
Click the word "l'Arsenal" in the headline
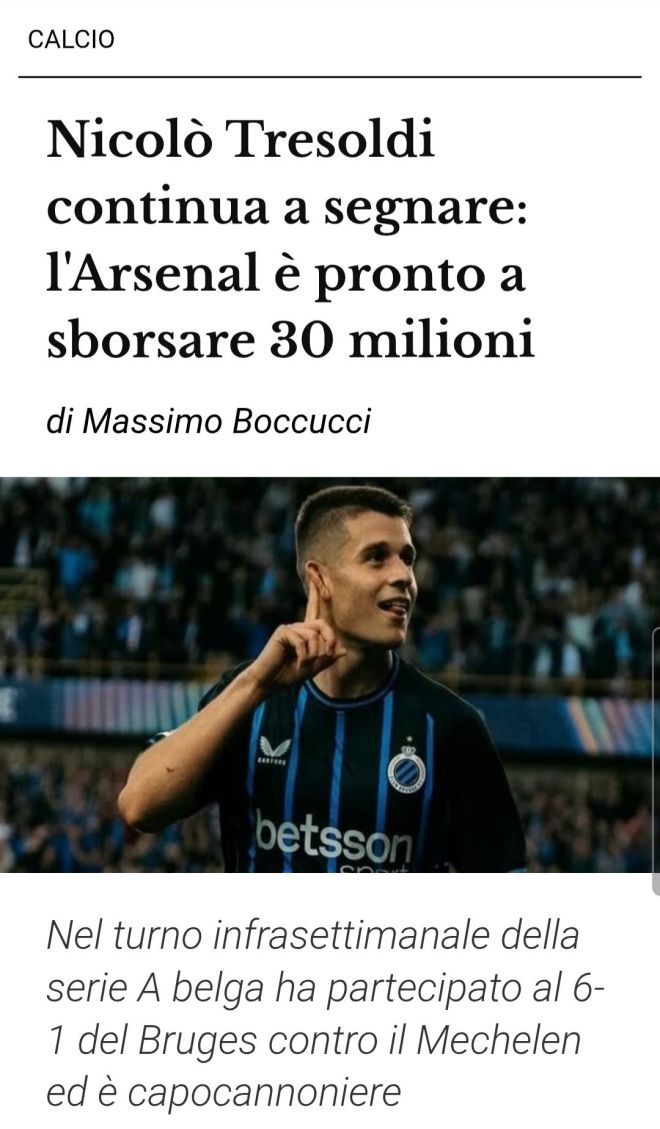coord(153,274)
